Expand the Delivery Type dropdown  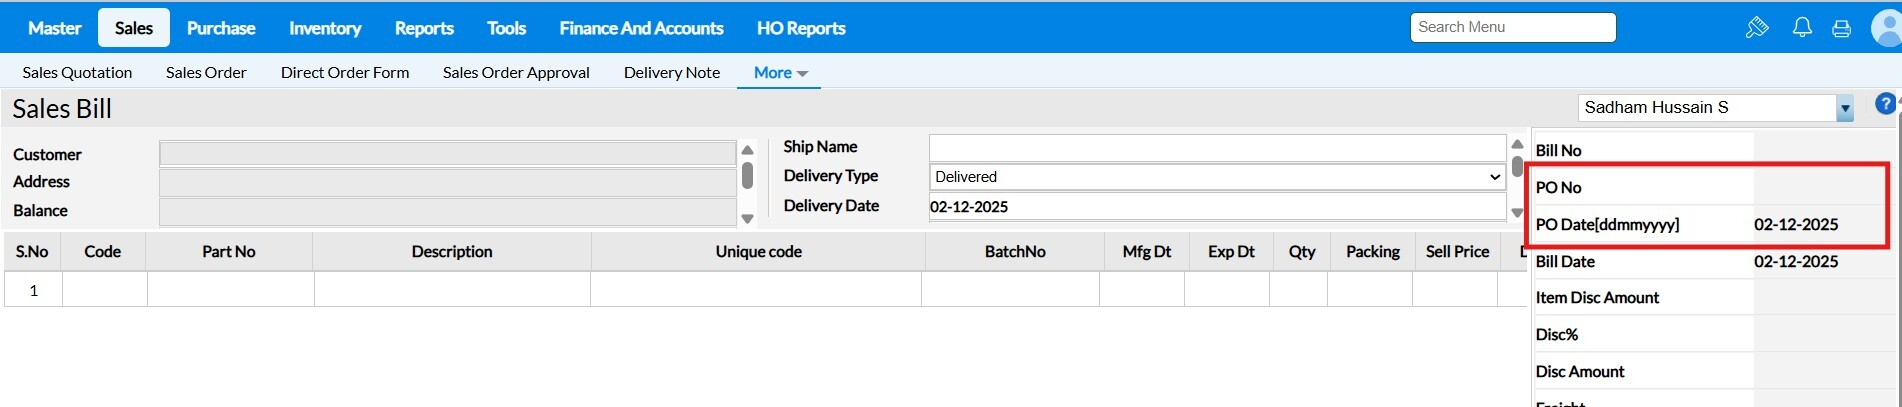(x=1217, y=177)
